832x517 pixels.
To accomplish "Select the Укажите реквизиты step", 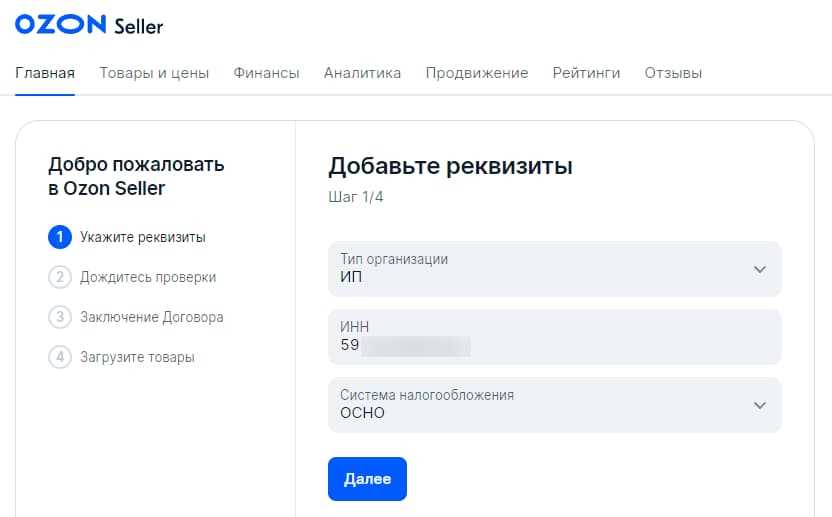I will point(143,237).
